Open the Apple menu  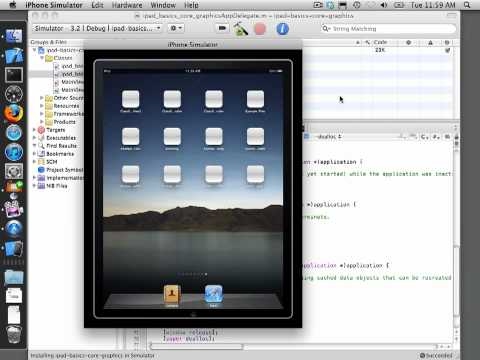12,5
